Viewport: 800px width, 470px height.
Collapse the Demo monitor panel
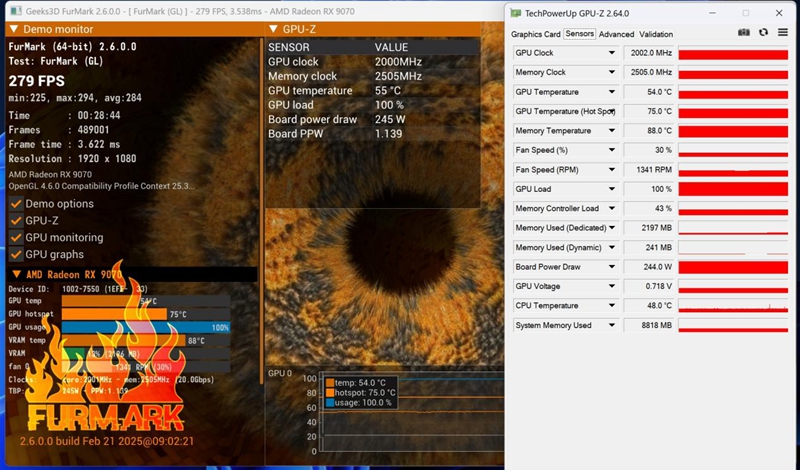coord(14,29)
